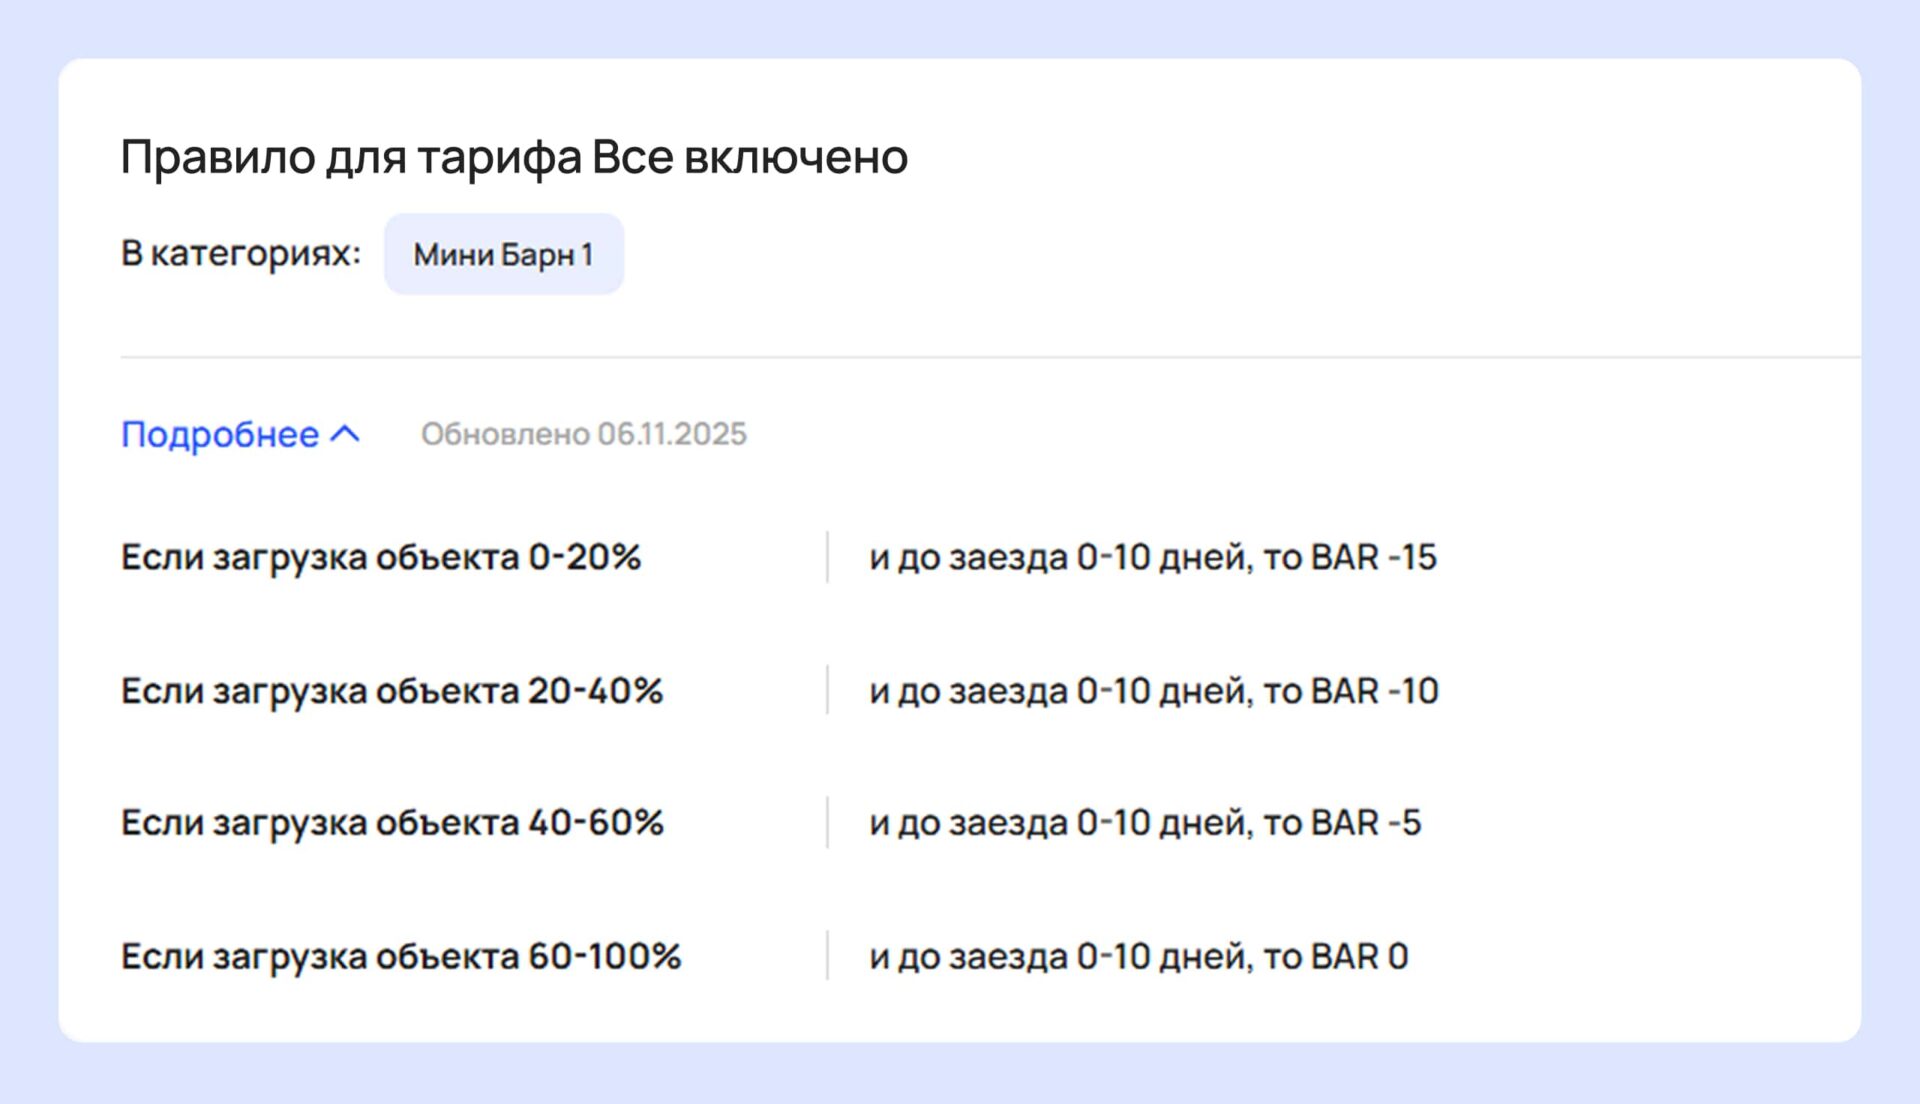Screen dimensions: 1920x1104
Task: Click the rule result 'BAR 0'
Action: tap(1359, 956)
